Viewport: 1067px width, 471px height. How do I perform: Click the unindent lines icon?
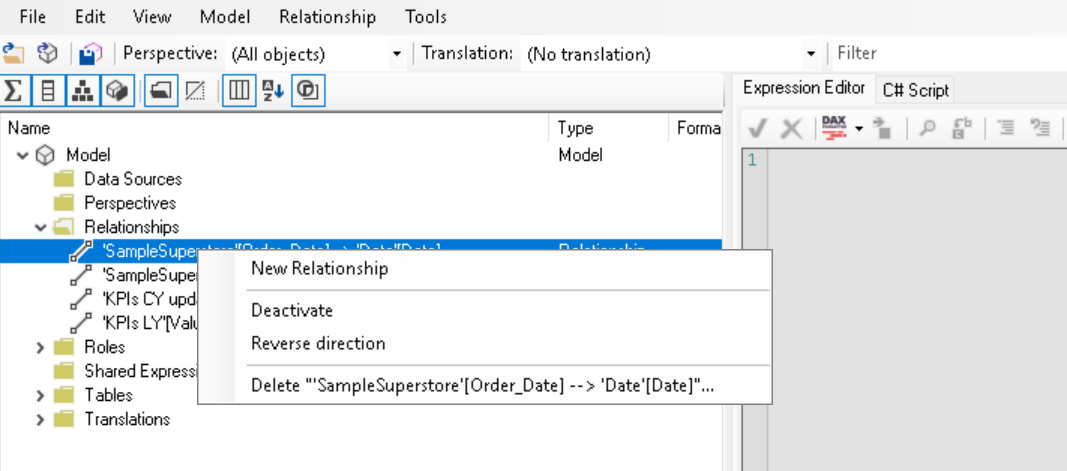pos(1040,128)
